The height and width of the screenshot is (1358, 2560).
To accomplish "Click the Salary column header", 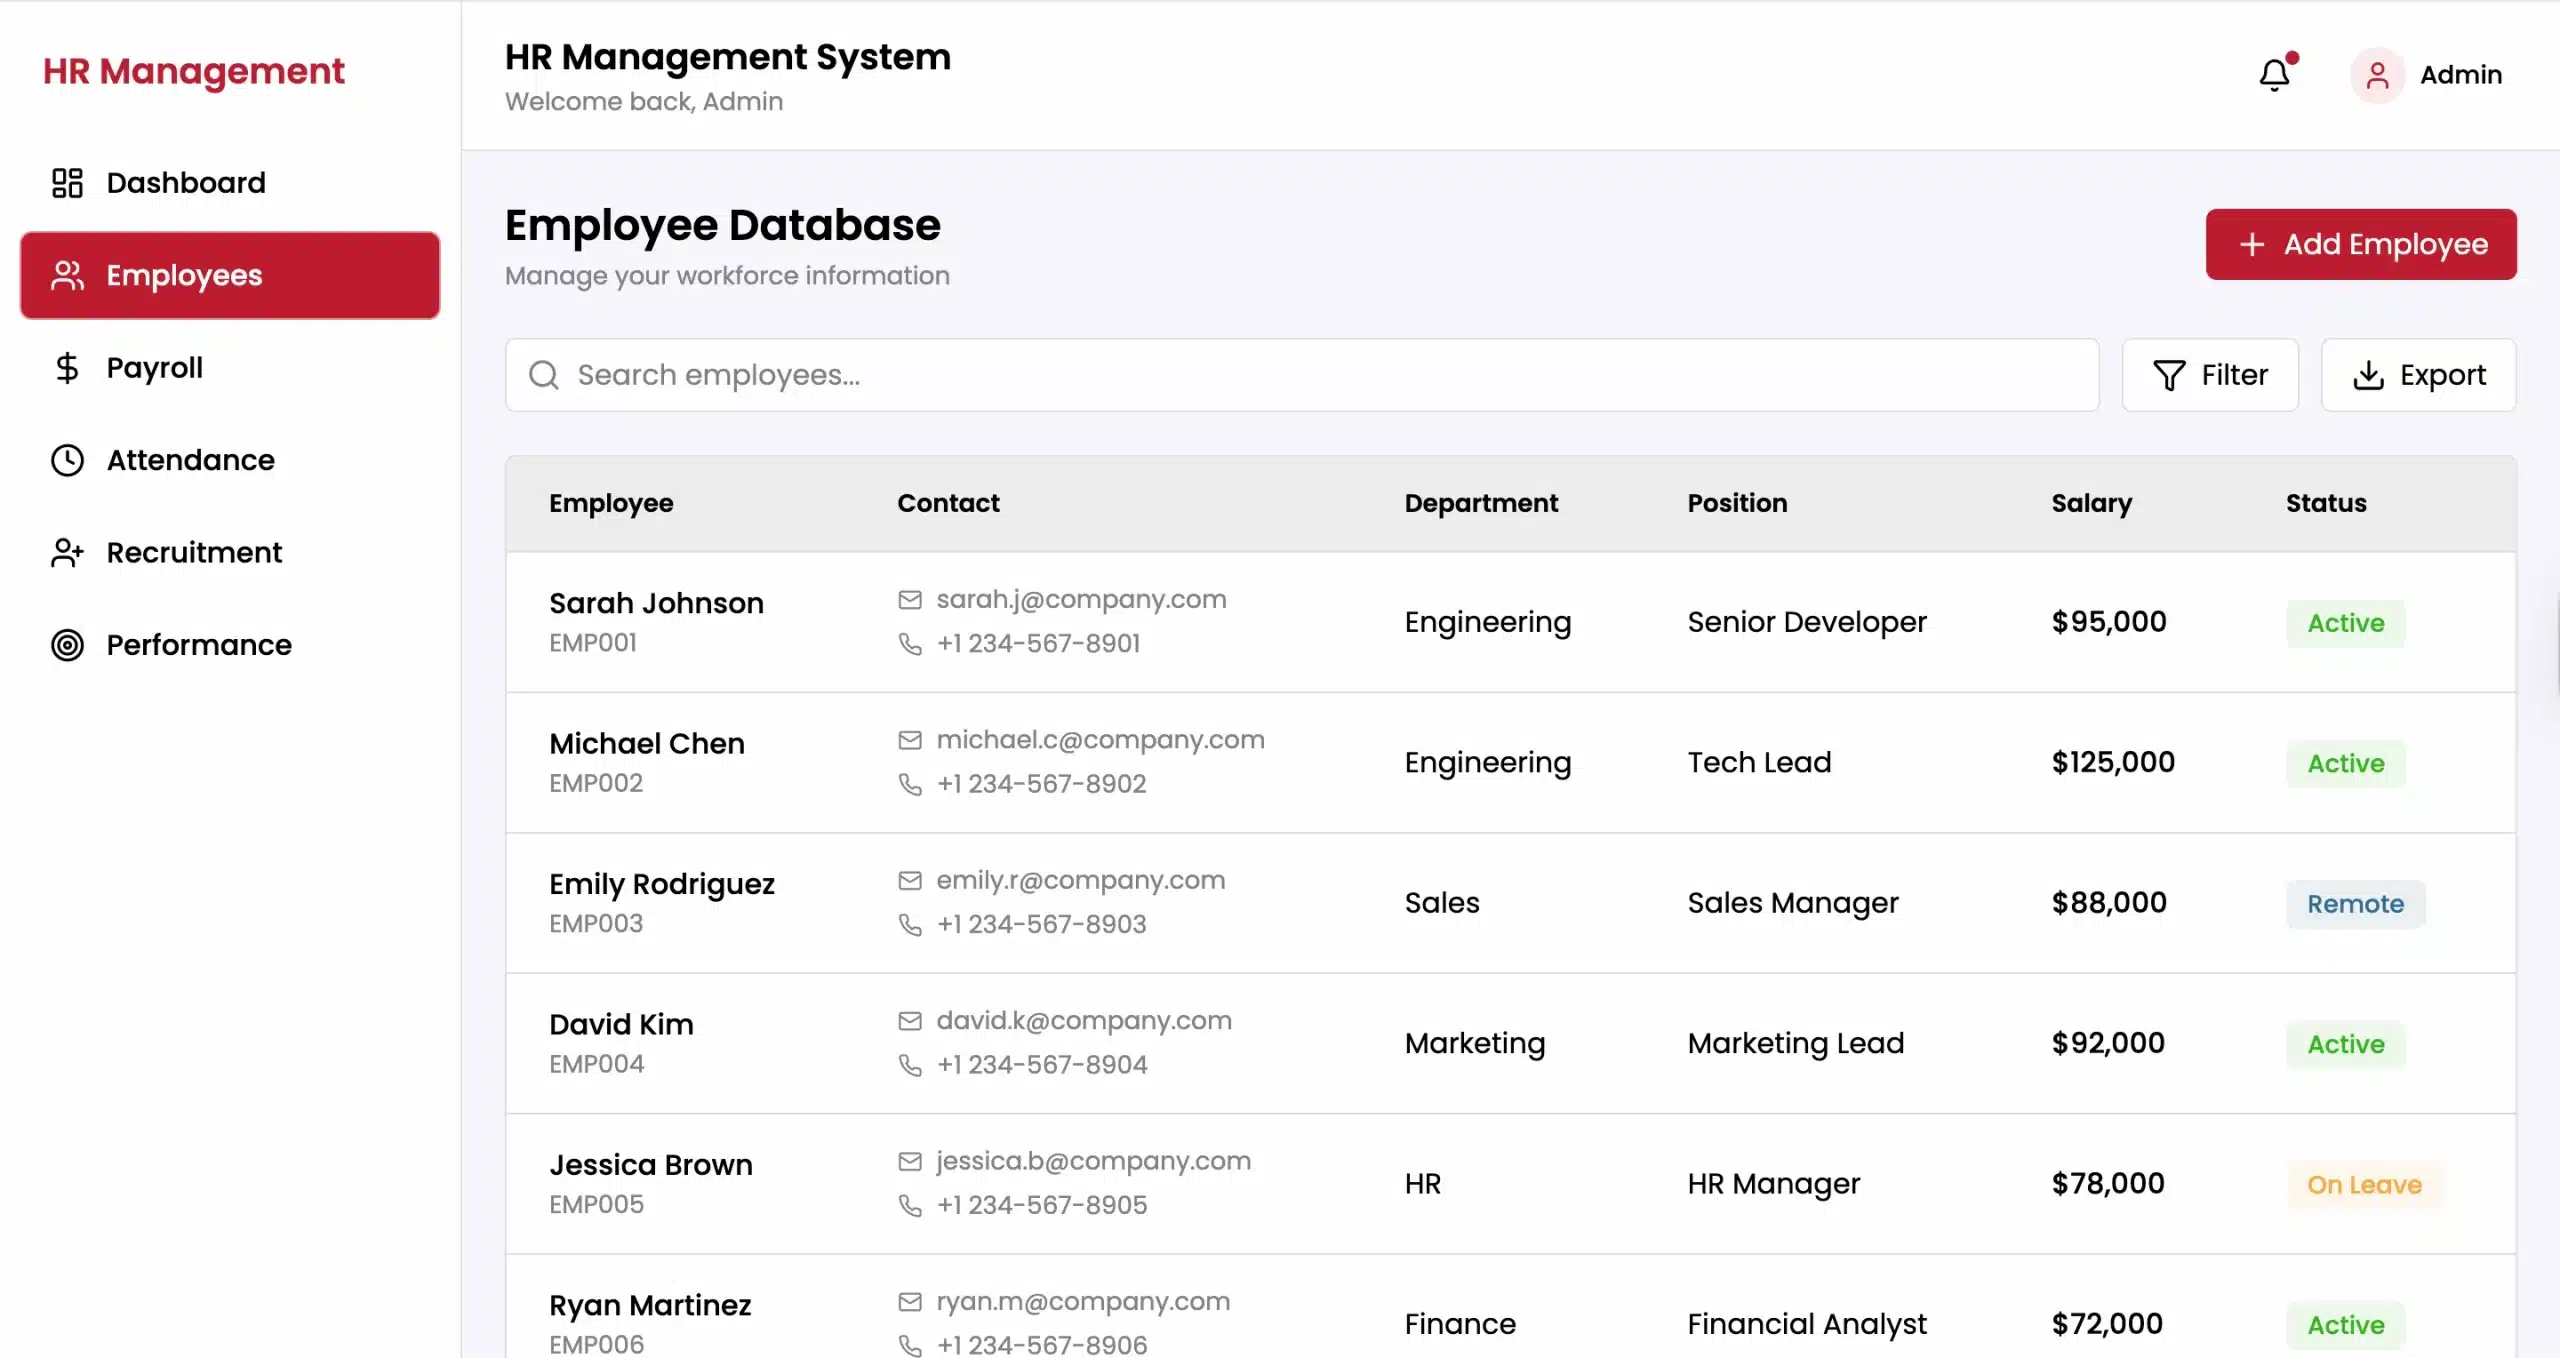I will (2091, 503).
